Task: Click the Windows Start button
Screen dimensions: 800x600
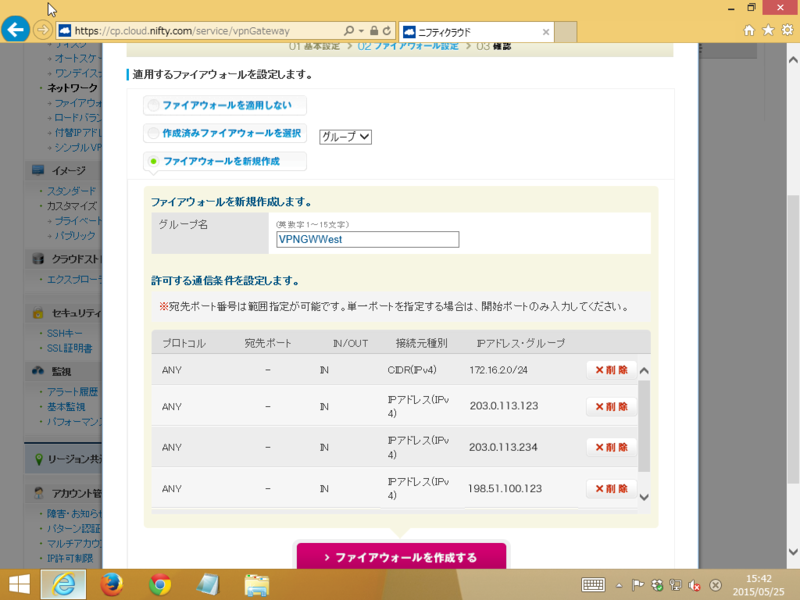Action: [18, 583]
